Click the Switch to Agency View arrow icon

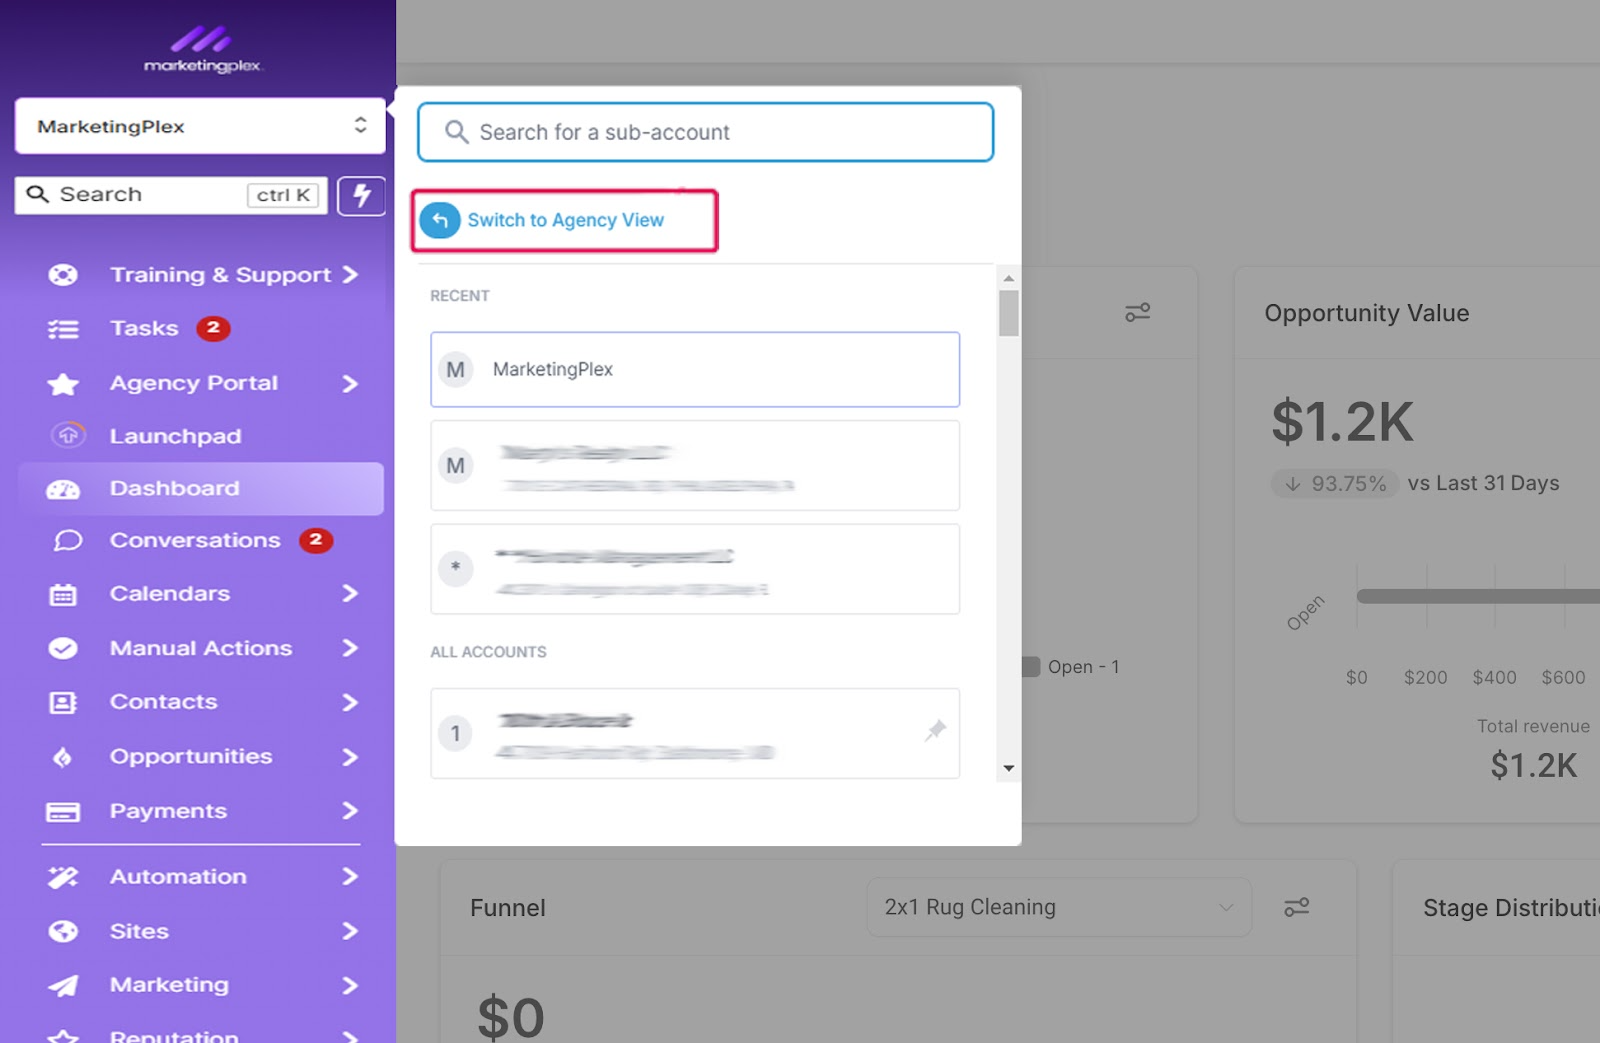click(x=440, y=220)
